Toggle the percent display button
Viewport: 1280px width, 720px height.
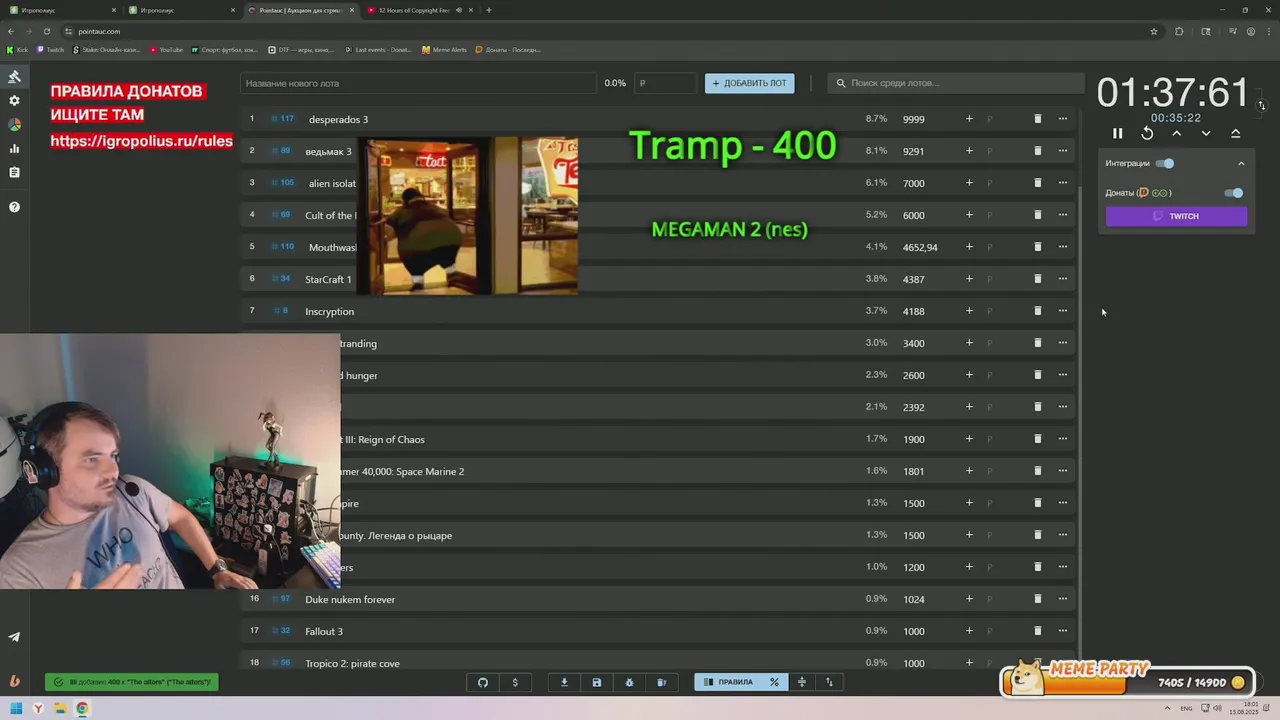coord(774,682)
